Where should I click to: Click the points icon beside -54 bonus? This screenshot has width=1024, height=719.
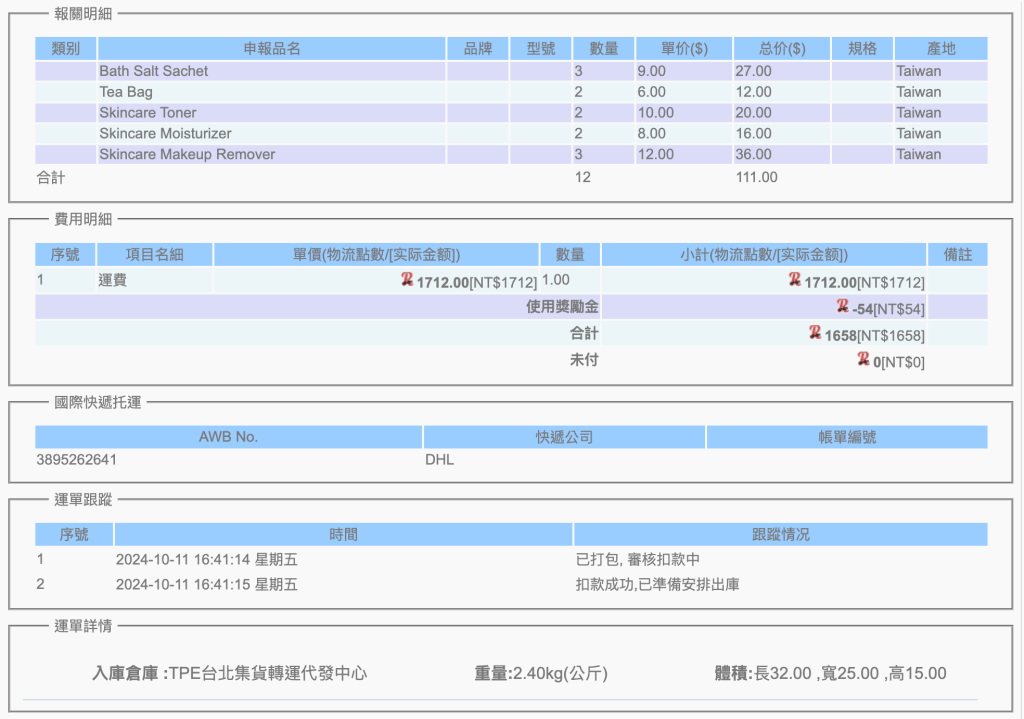click(843, 307)
